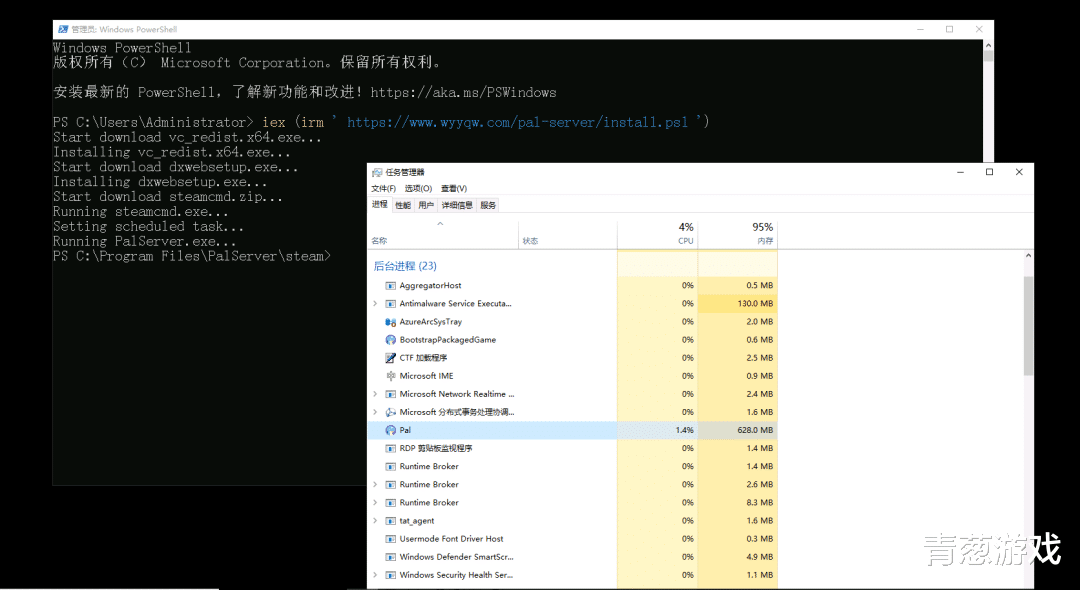Click the 'Setting scheduled task...' line in PowerShell
The height and width of the screenshot is (590, 1080).
148,226
